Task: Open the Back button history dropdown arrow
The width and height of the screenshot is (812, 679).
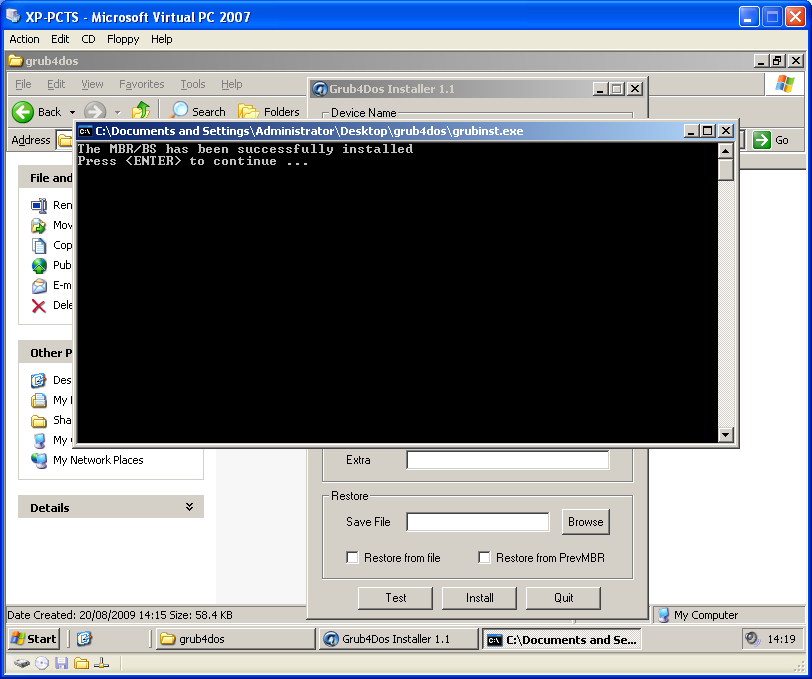Action: 72,112
